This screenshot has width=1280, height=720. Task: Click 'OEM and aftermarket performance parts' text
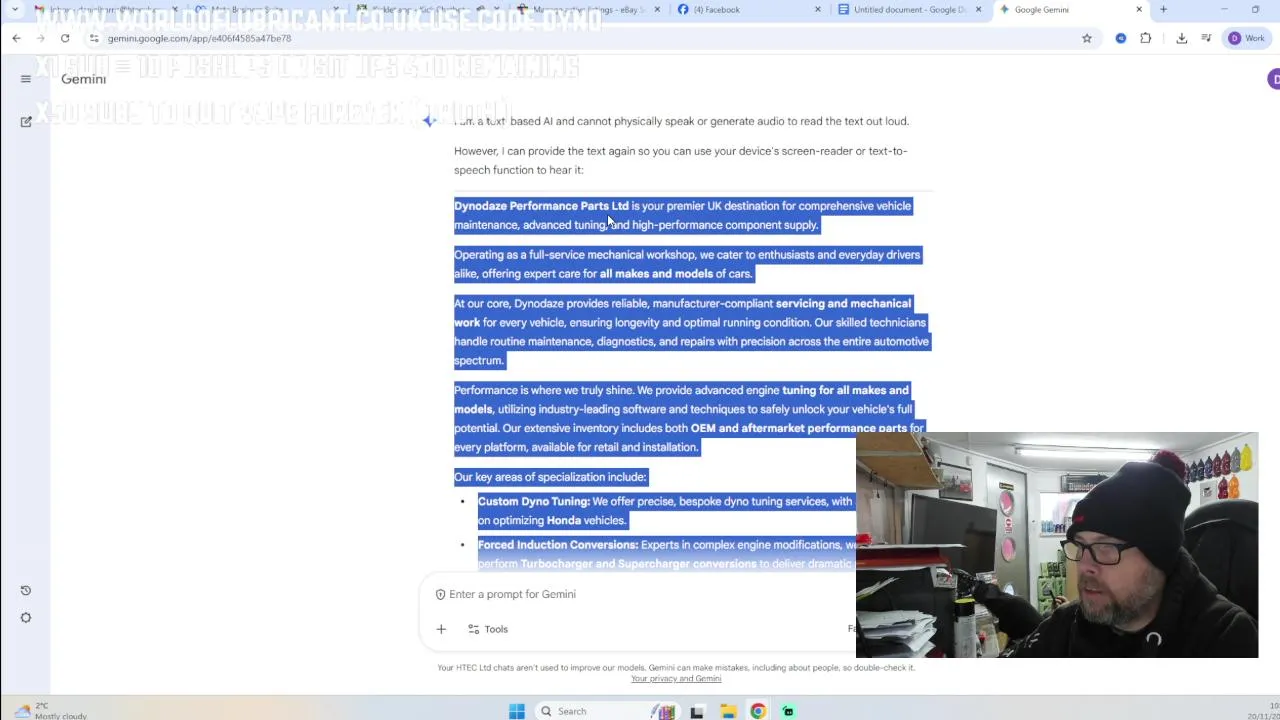(798, 428)
